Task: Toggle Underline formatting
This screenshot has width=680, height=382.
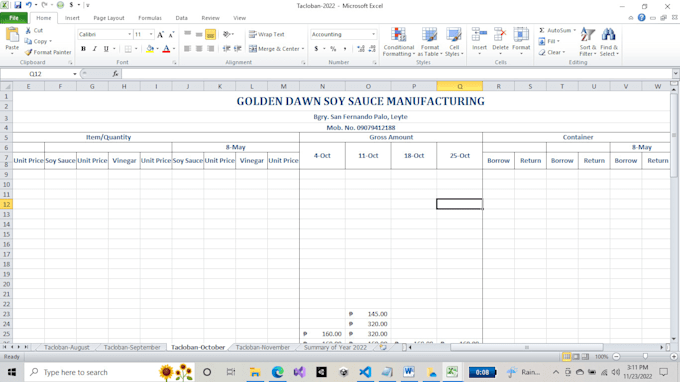Action: 106,49
